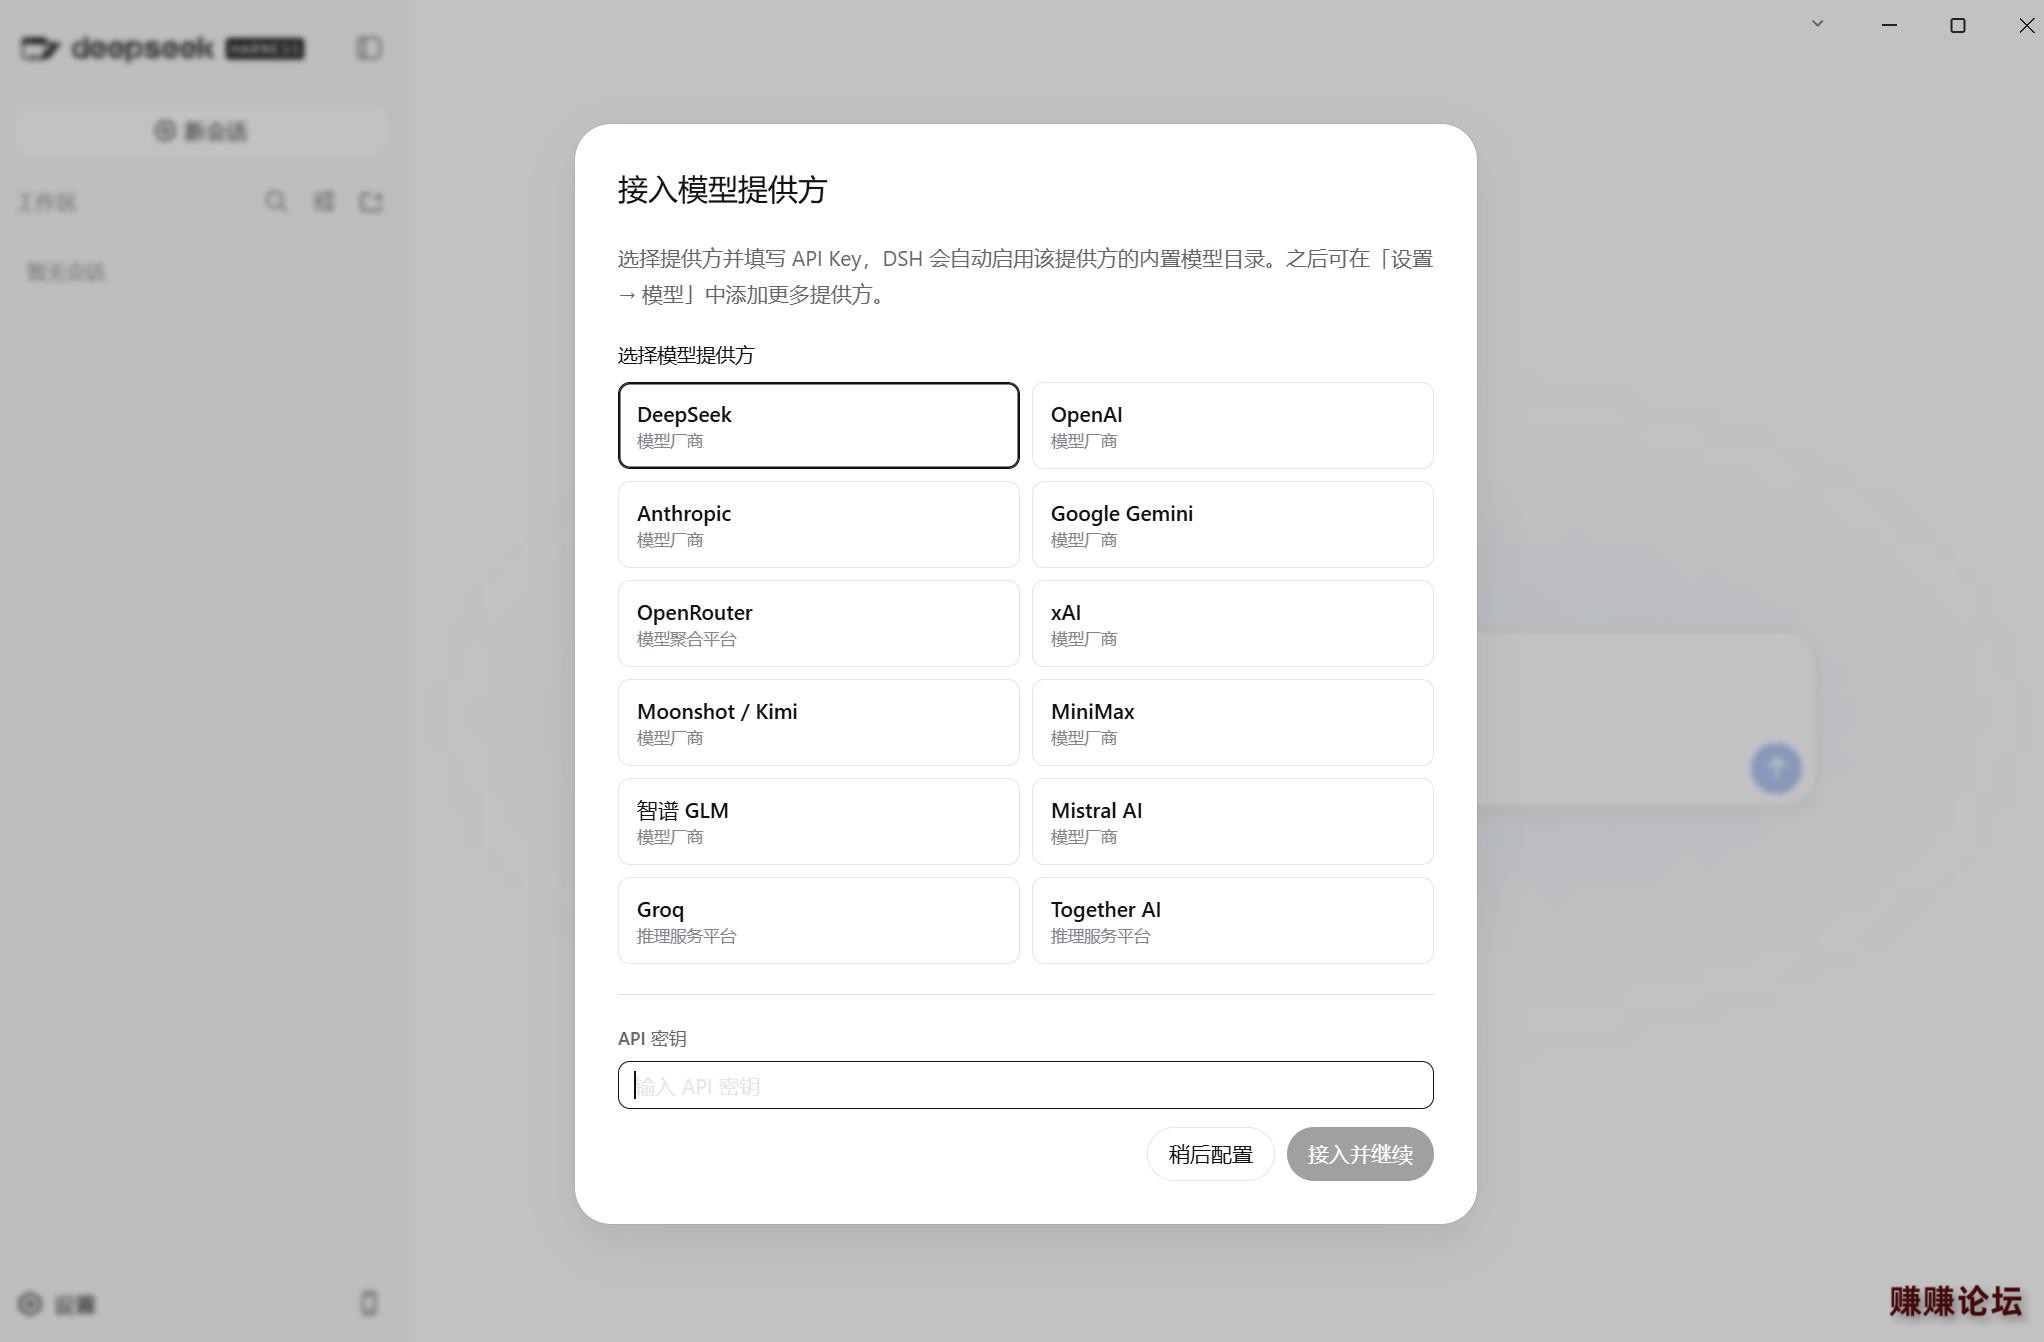Screen dimensions: 2044x1342
Task: Select Groq inference platform
Action: pos(818,920)
